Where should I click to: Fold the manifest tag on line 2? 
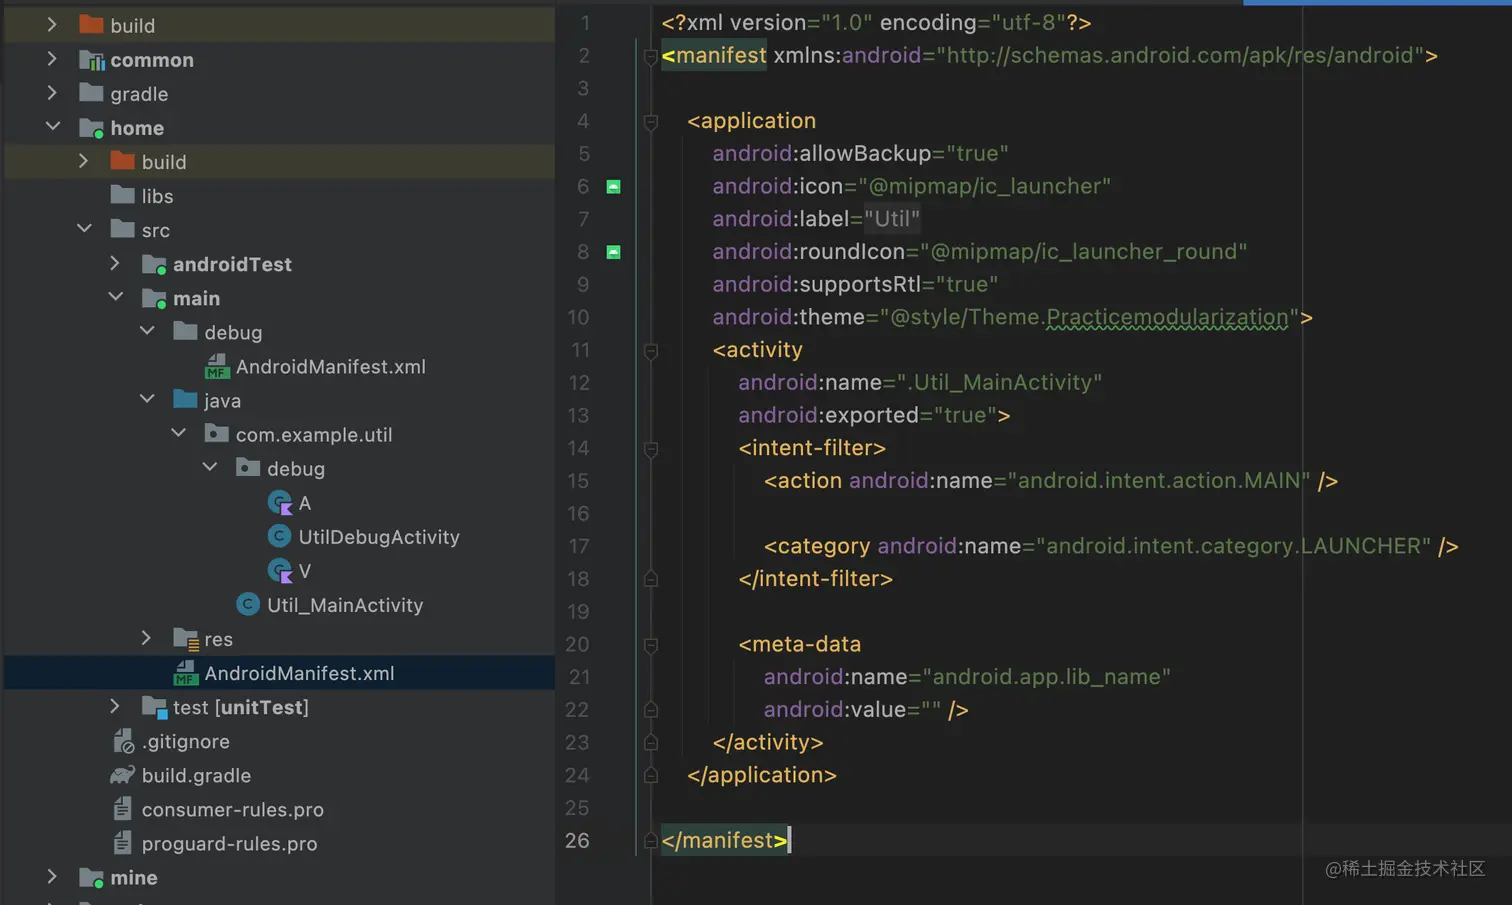click(x=650, y=57)
